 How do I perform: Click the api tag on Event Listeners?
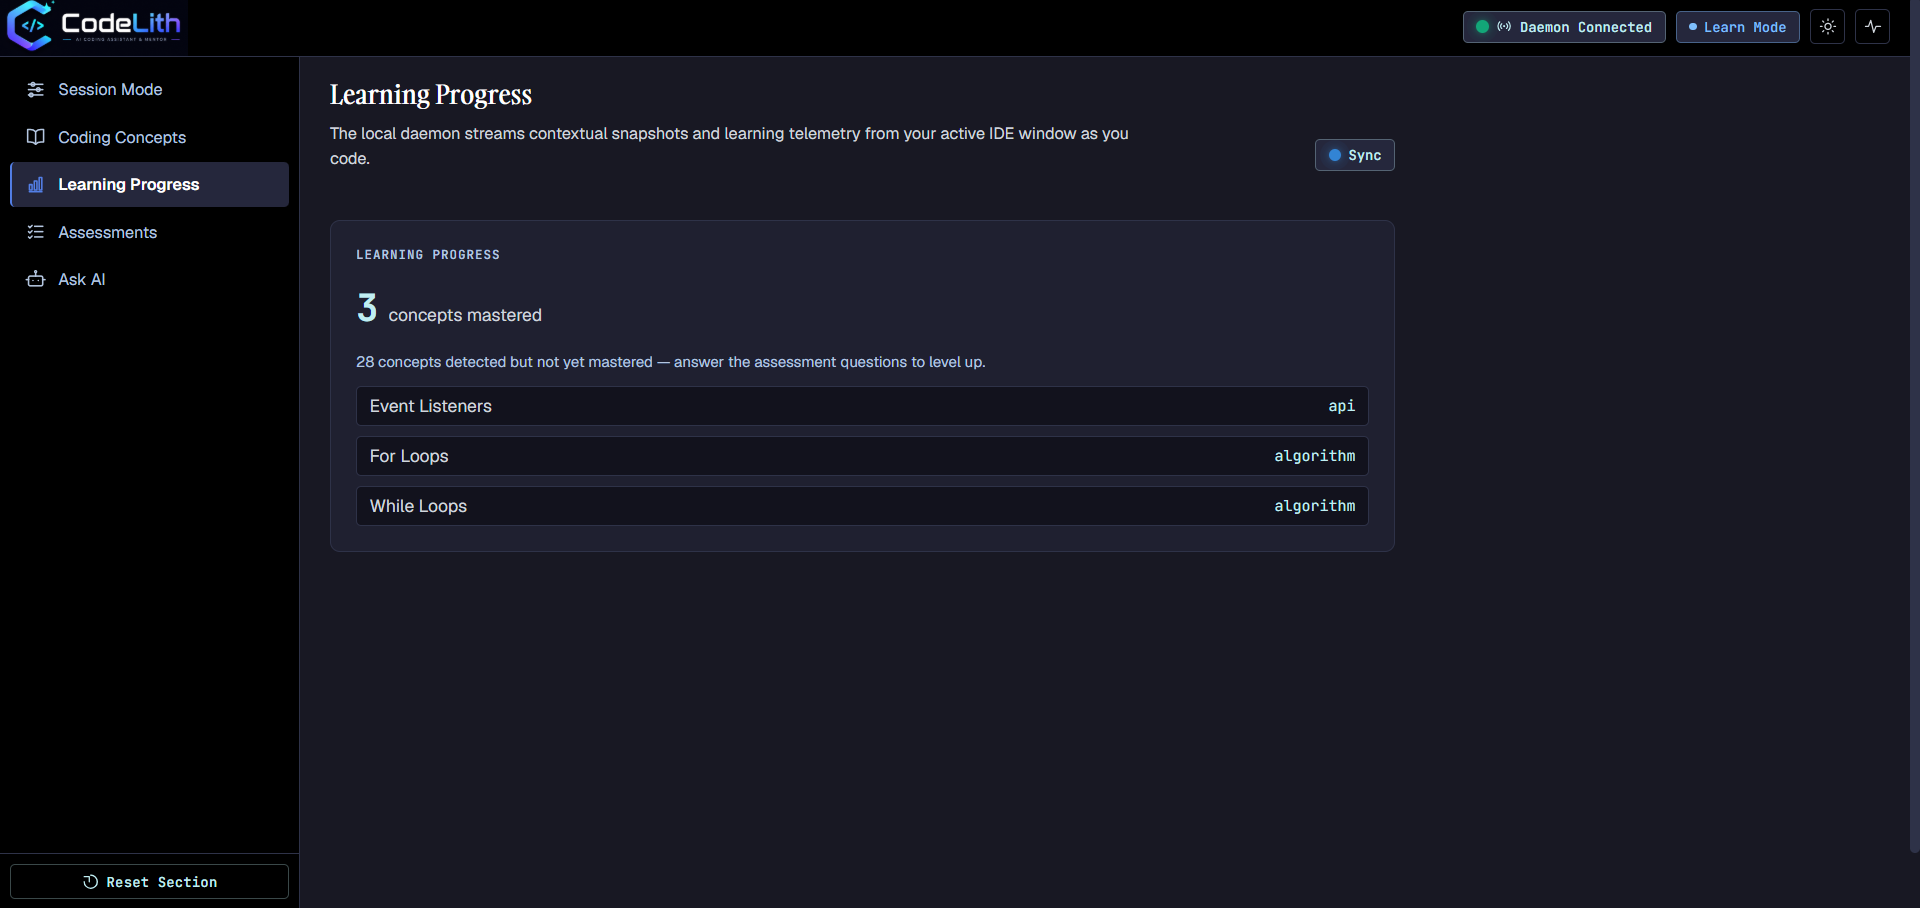pyautogui.click(x=1341, y=406)
